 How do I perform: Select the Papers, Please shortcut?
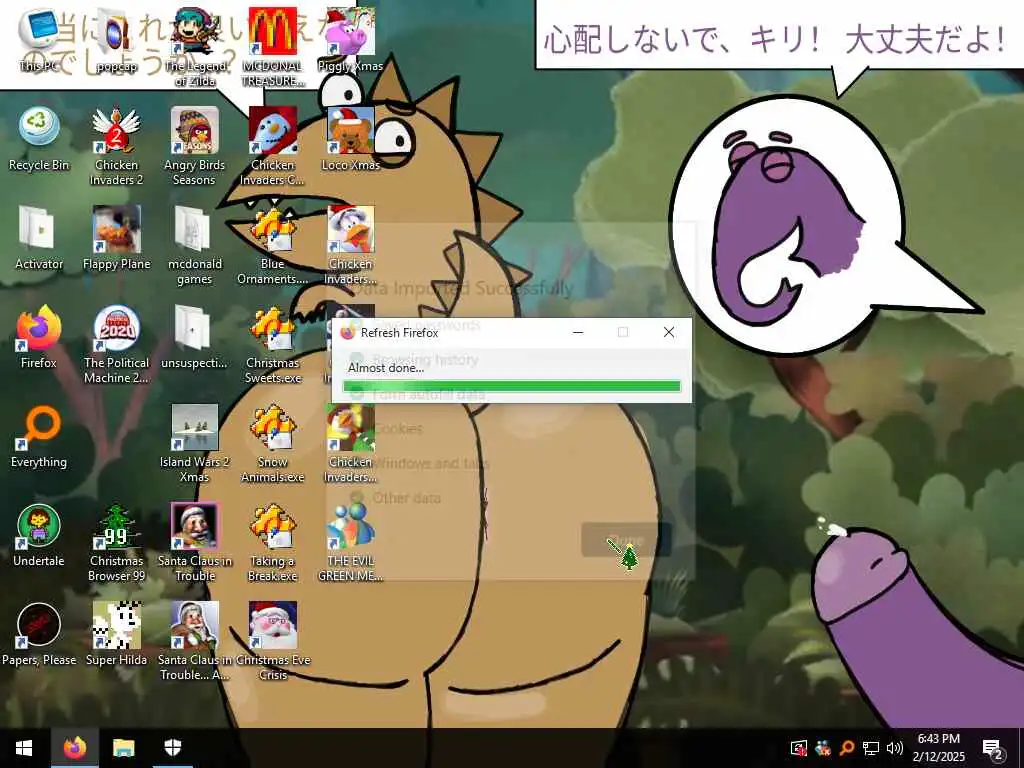(x=39, y=634)
